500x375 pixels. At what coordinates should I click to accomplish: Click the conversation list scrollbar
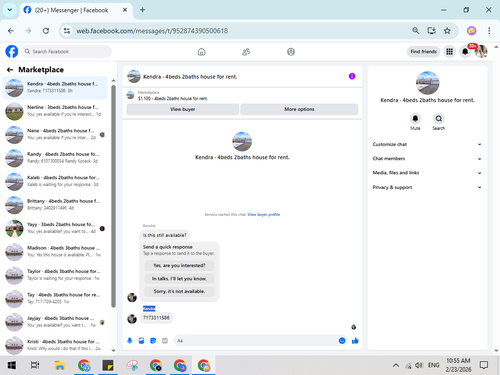[113, 196]
